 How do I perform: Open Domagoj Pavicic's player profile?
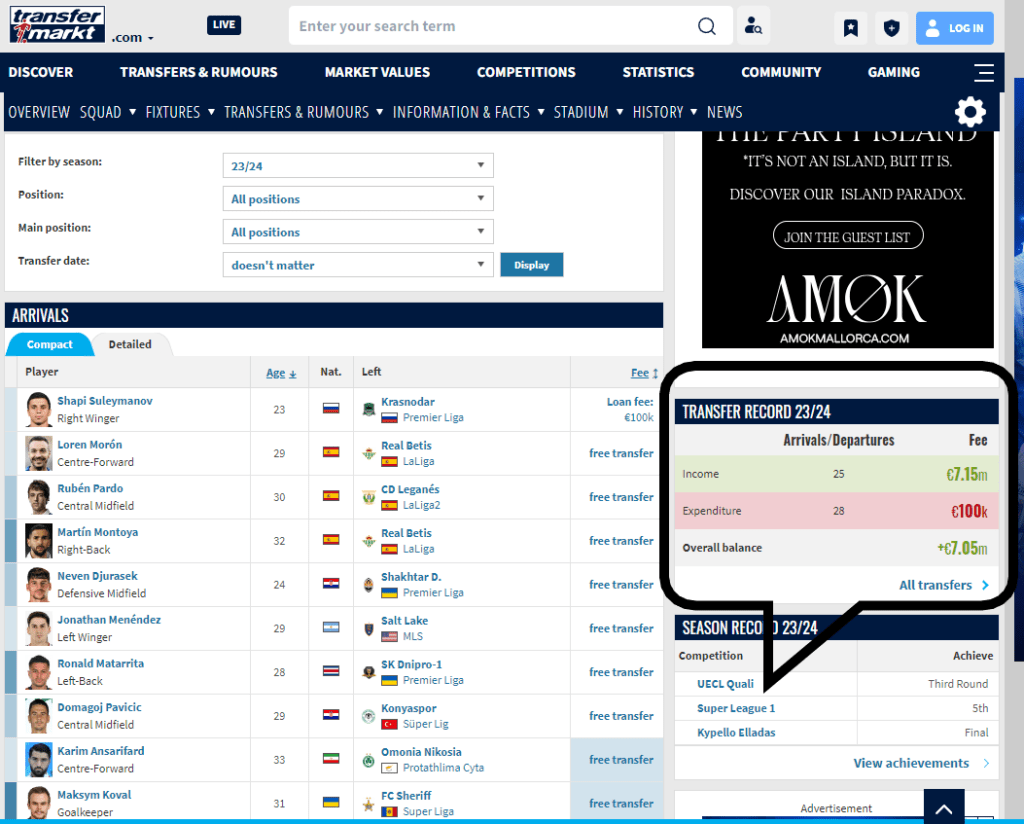[99, 707]
